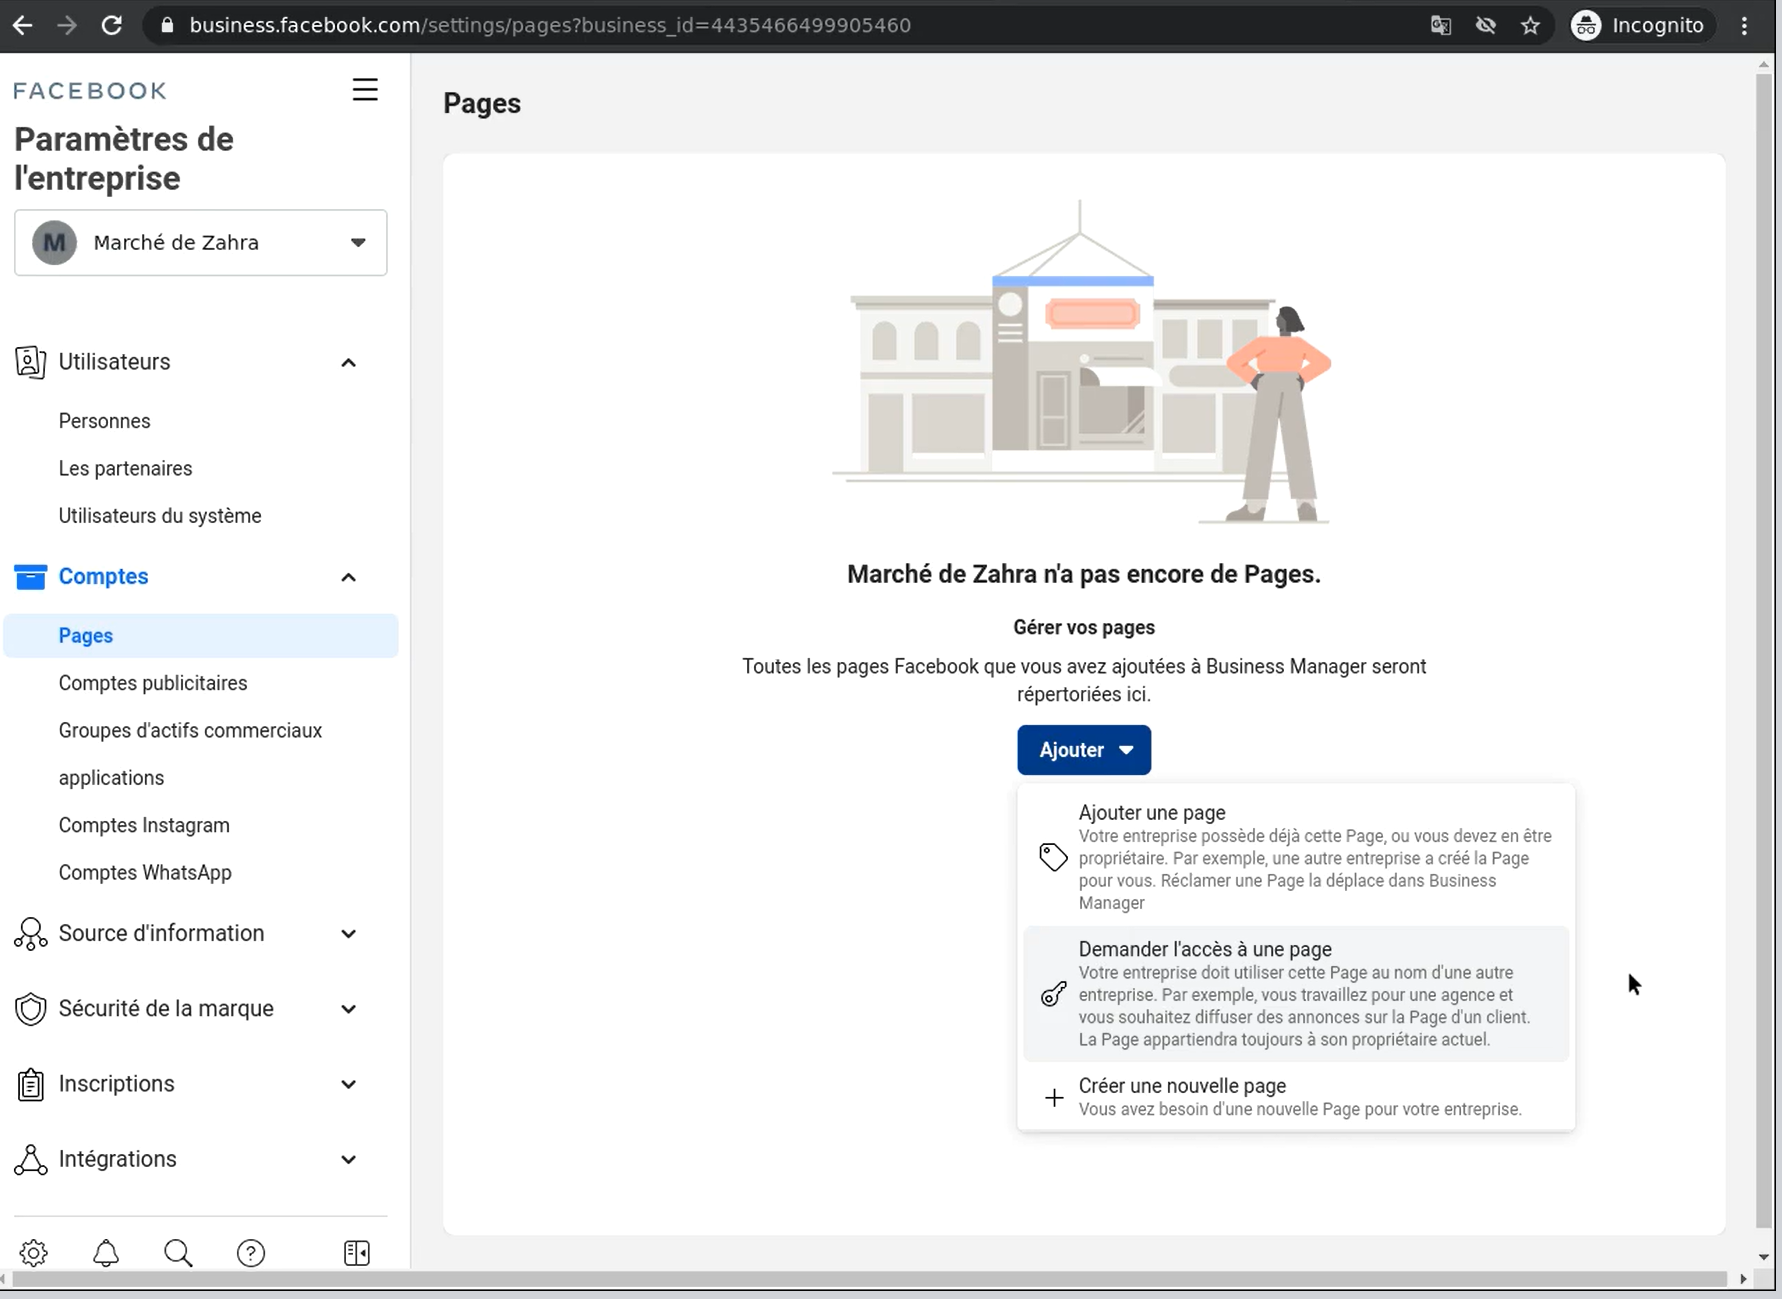Image resolution: width=1782 pixels, height=1299 pixels.
Task: Open Comptes publicitaires in sidebar
Action: coord(153,683)
